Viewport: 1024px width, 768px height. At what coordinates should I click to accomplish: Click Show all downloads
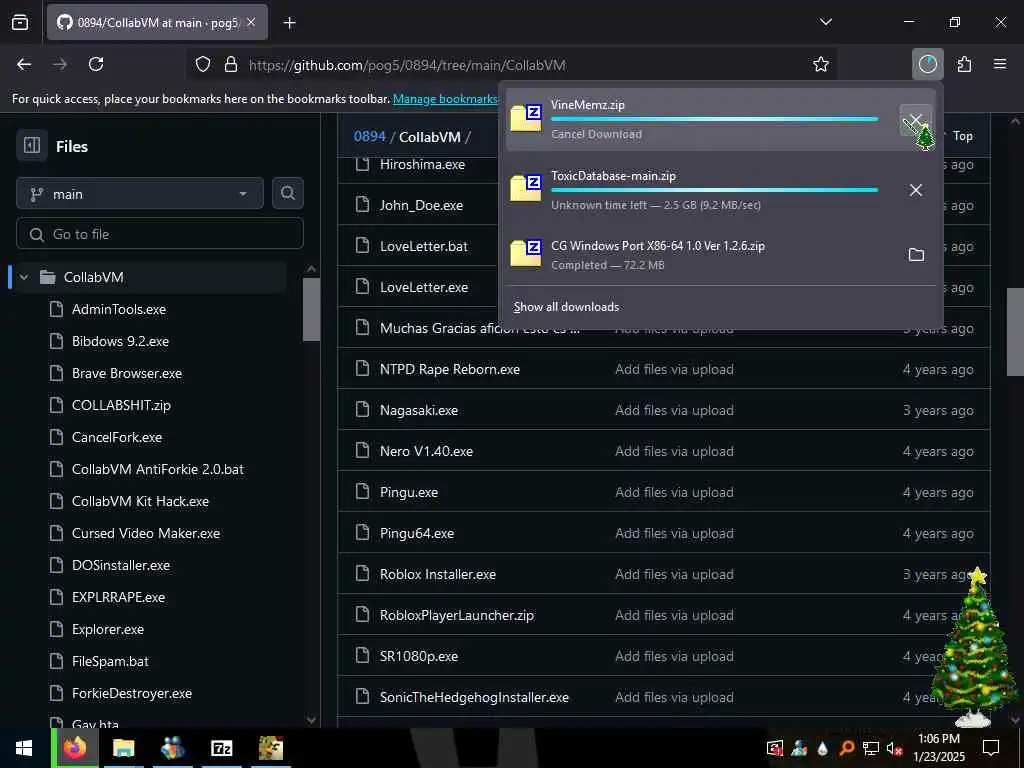pos(566,307)
